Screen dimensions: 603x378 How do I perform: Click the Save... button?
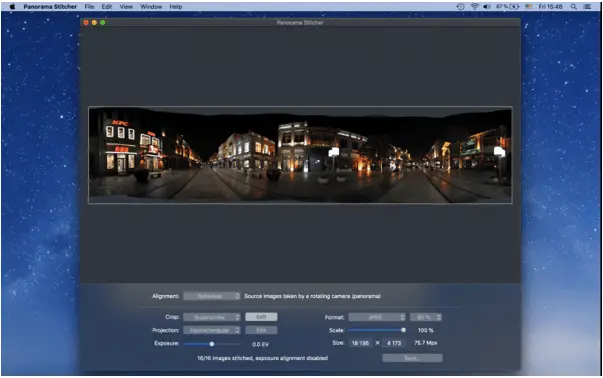[x=412, y=358]
